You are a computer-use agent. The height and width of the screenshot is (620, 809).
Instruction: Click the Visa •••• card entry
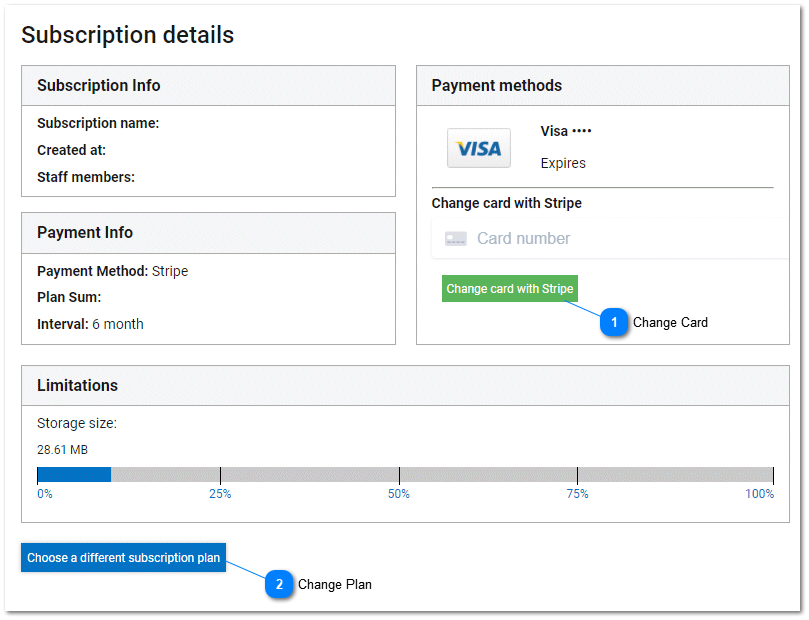tap(566, 131)
